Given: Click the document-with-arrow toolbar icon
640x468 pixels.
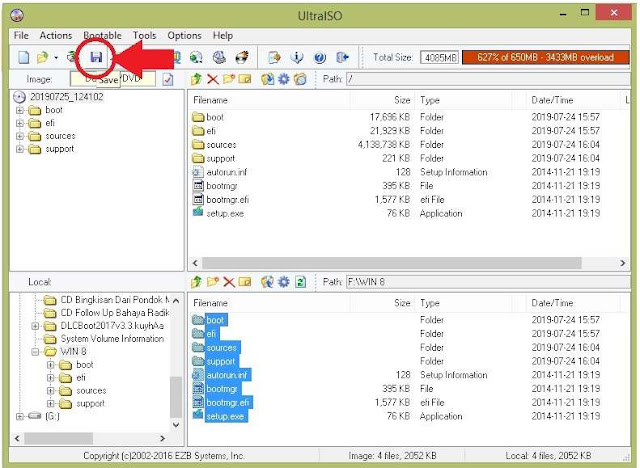Looking at the screenshot, I should 274,58.
